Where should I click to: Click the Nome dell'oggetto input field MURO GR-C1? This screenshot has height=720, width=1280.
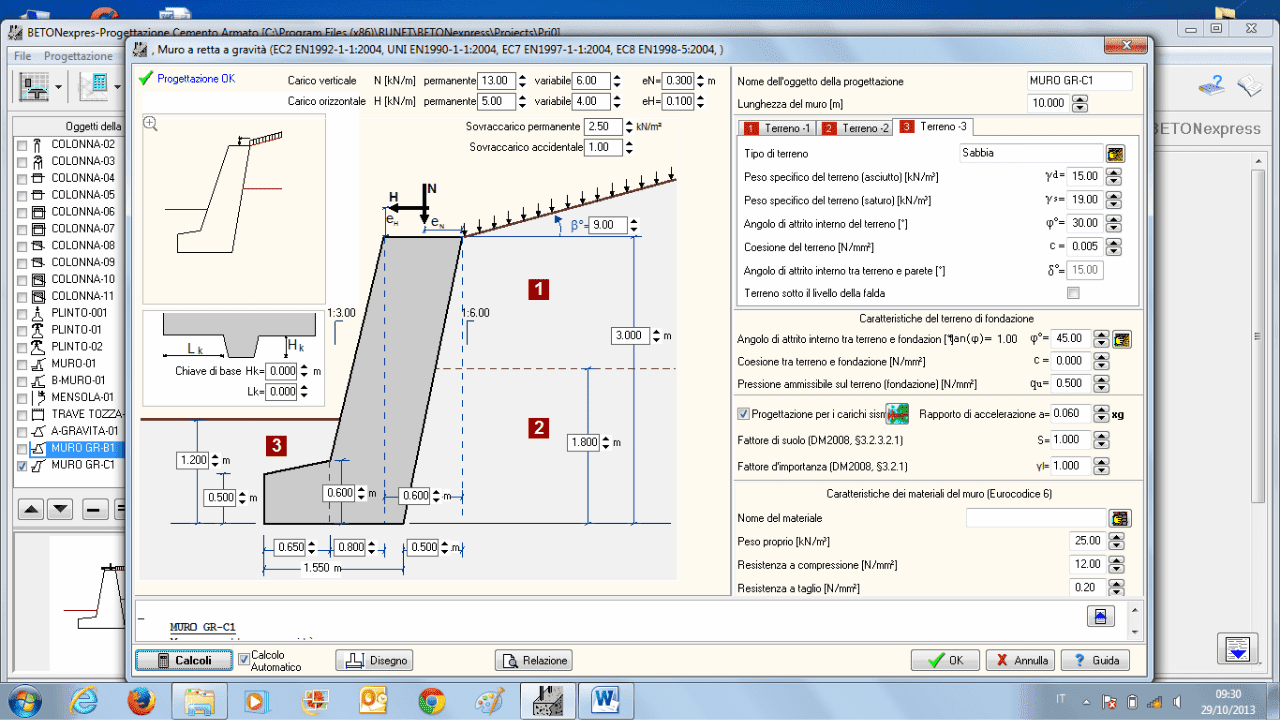1080,81
